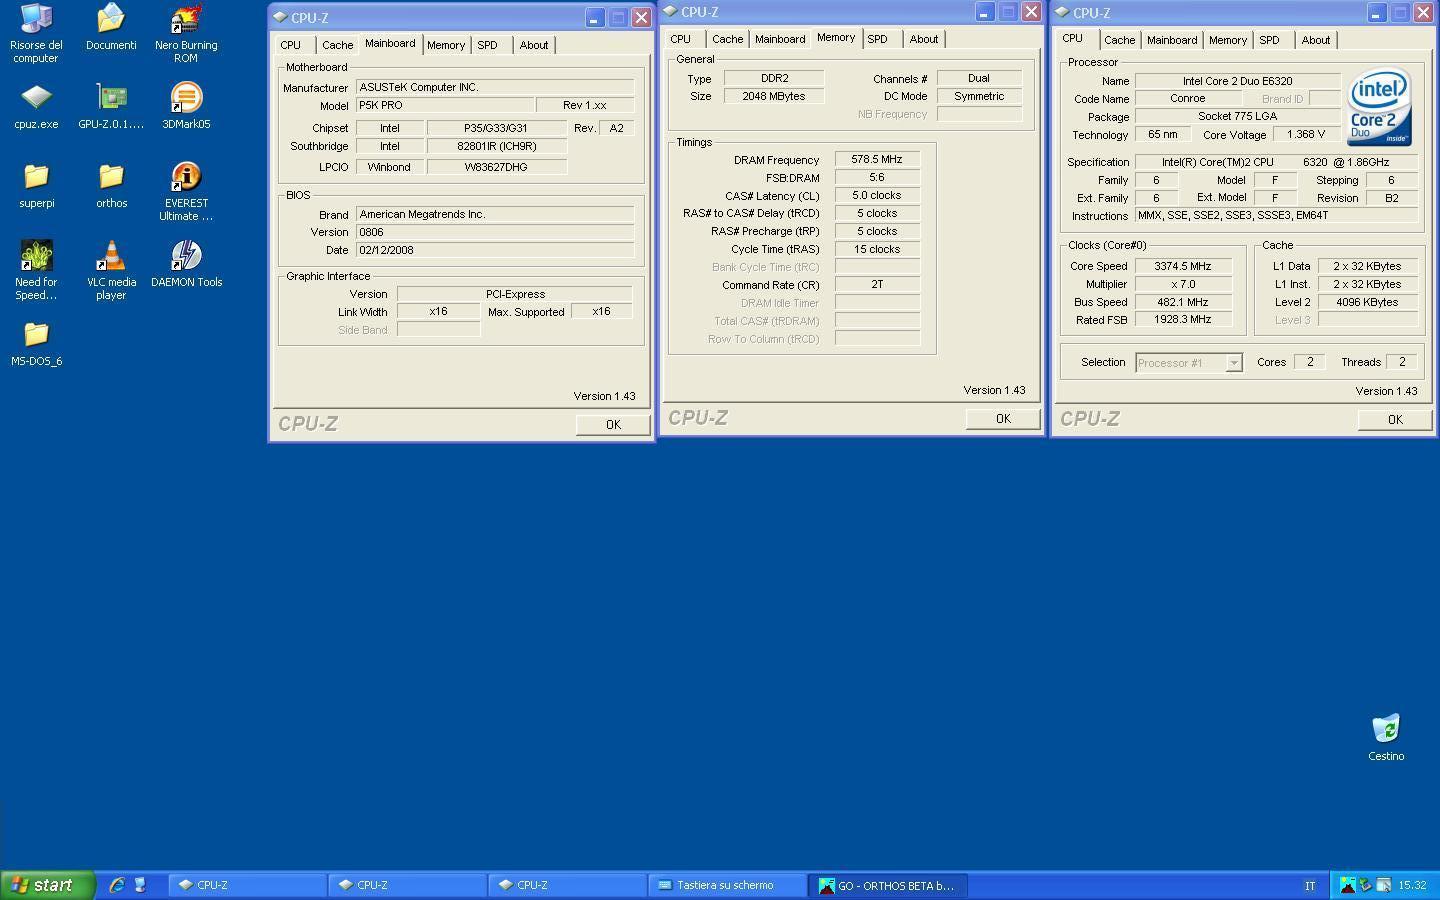Switch to CPU tab in Memory window
Image resolution: width=1440 pixels, height=900 pixels.
(x=680, y=39)
